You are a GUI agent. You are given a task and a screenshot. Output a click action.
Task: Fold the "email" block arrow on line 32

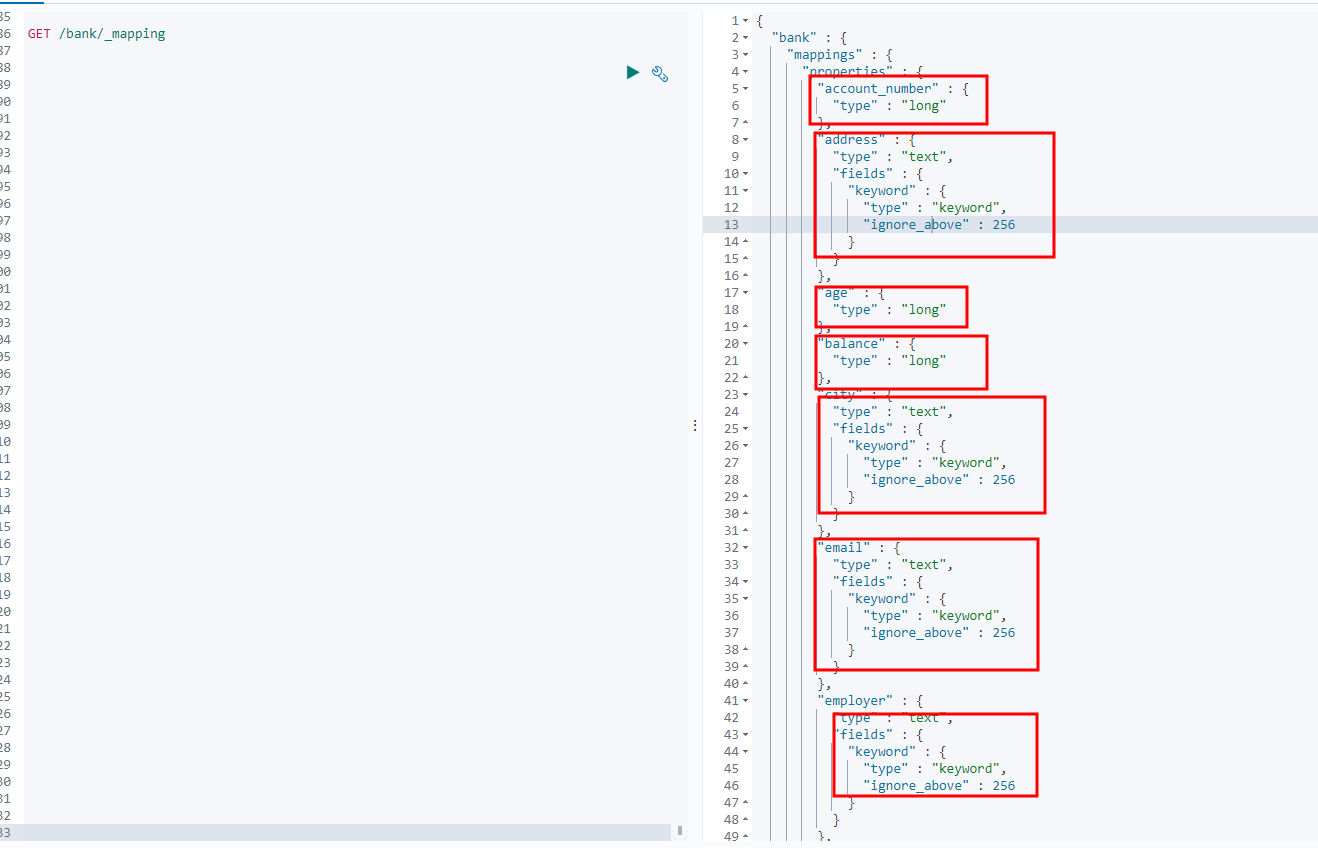click(x=745, y=548)
